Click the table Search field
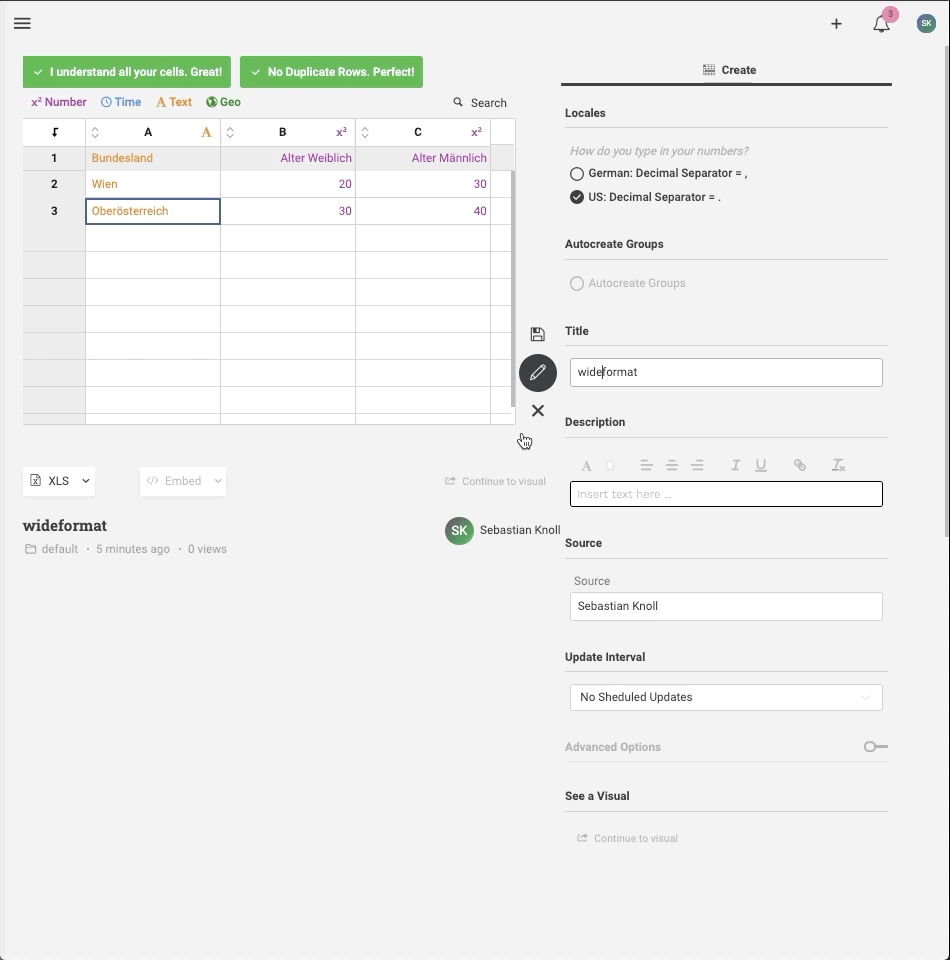The image size is (950, 960). tap(488, 103)
